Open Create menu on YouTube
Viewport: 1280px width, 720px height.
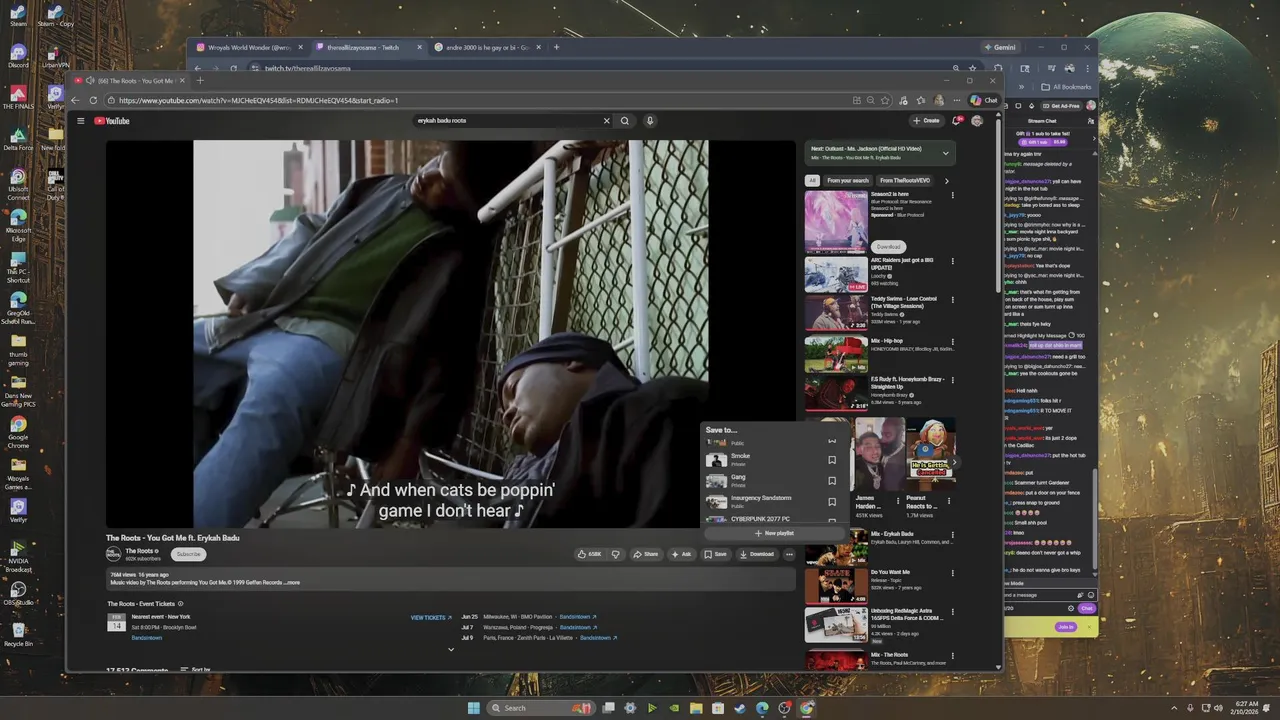(x=926, y=121)
